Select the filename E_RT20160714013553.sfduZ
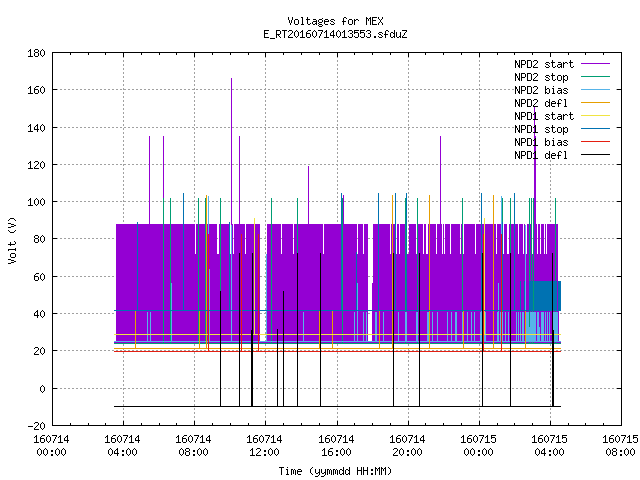 [x=335, y=34]
